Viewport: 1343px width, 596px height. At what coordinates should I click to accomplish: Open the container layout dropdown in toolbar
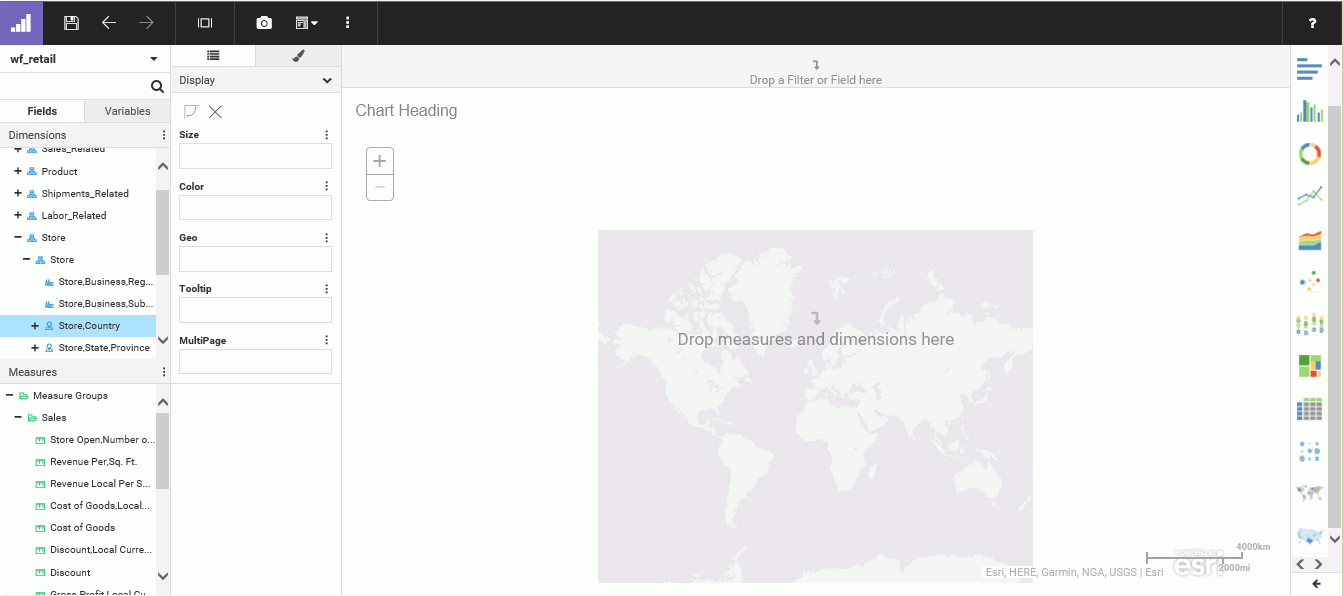(x=306, y=22)
